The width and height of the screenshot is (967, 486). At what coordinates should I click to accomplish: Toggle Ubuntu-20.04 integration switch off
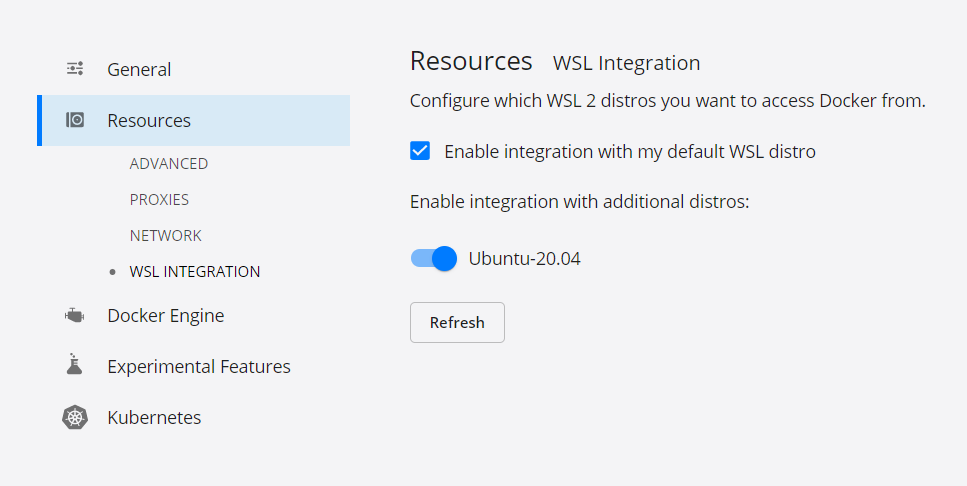coord(434,258)
